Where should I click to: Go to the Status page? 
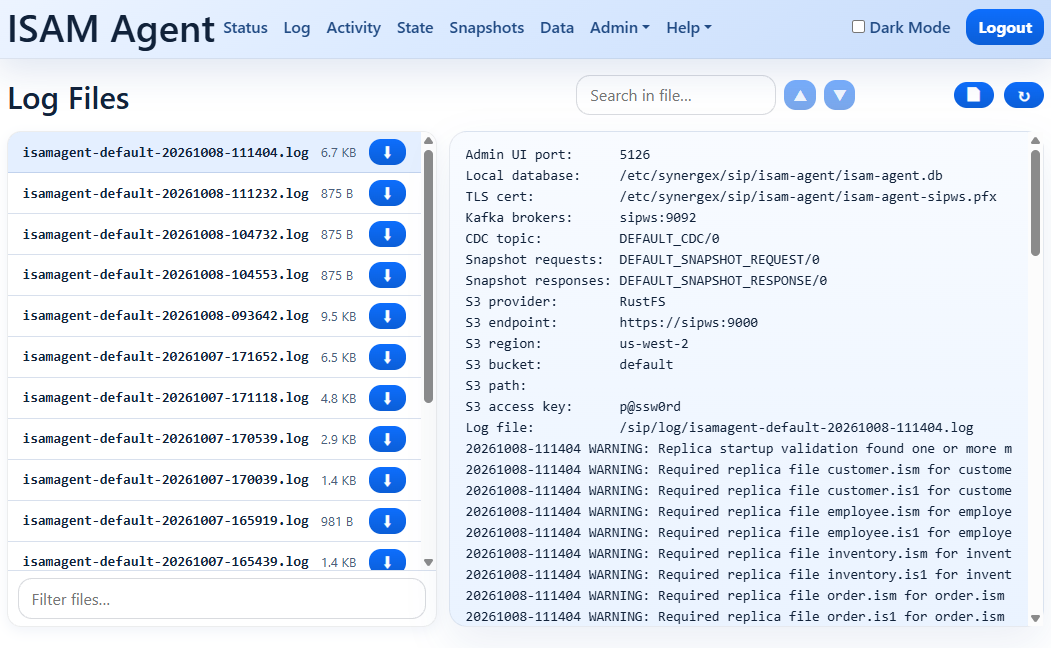(245, 27)
